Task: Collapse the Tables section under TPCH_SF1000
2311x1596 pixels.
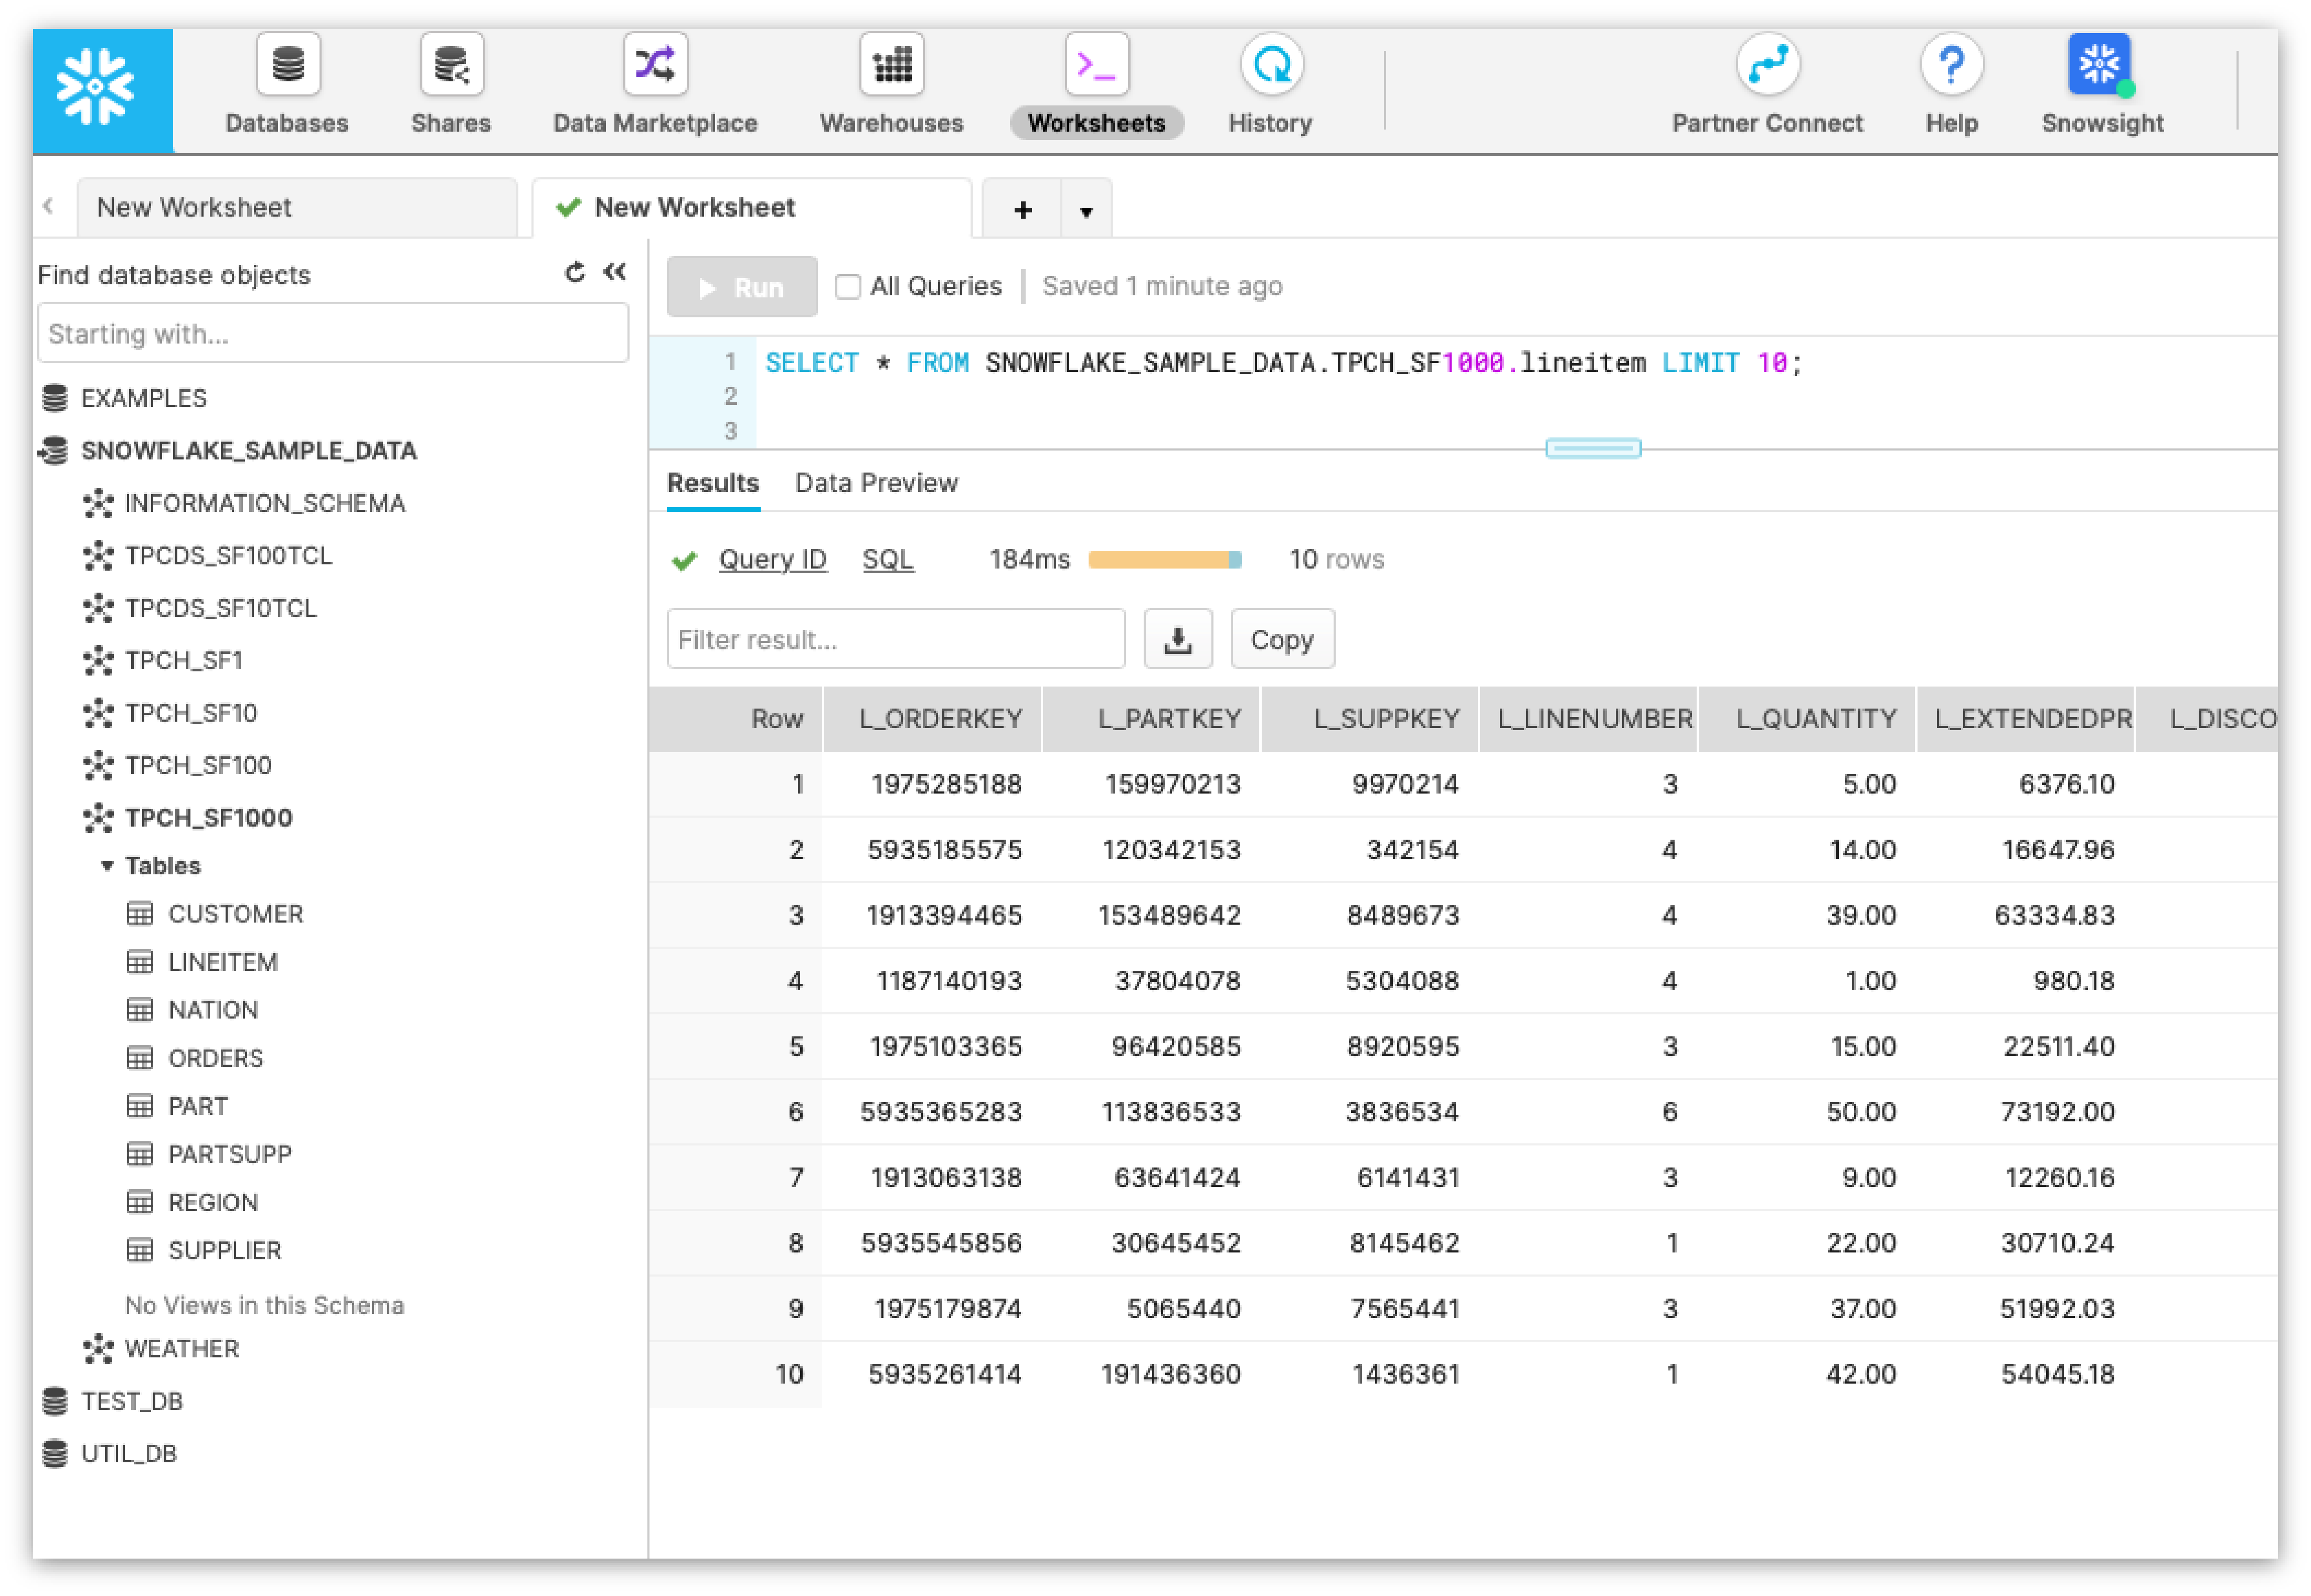Action: pyautogui.click(x=109, y=866)
